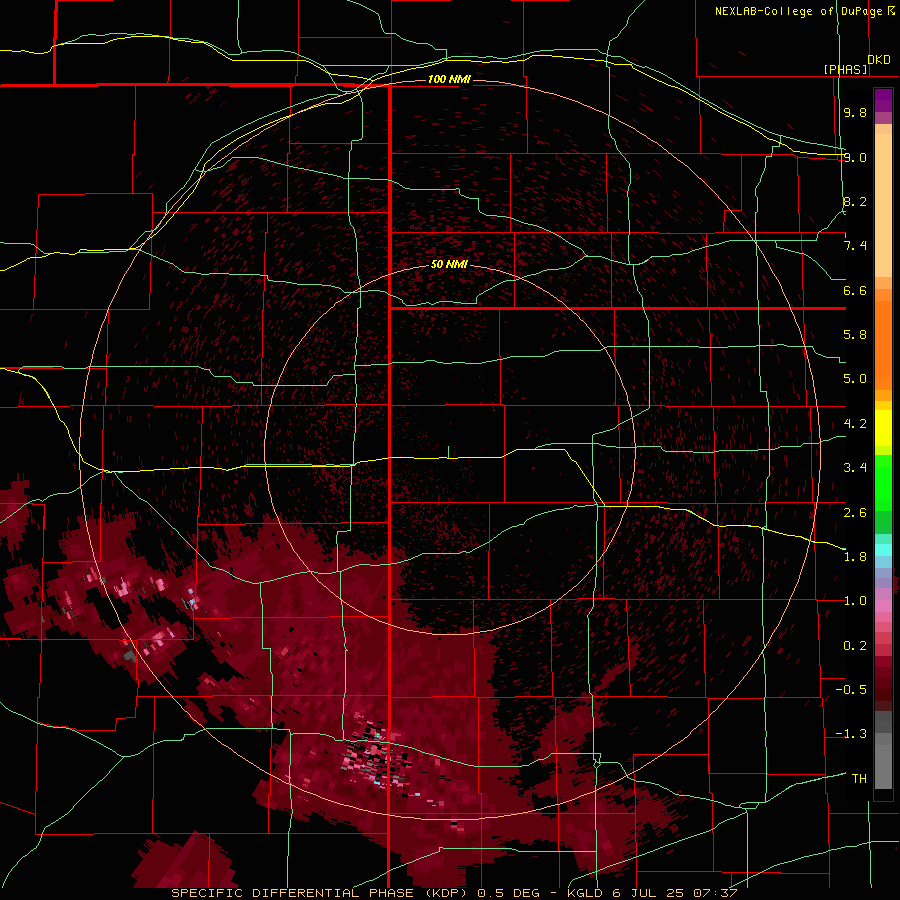Select the -0.5 scale value

point(851,690)
